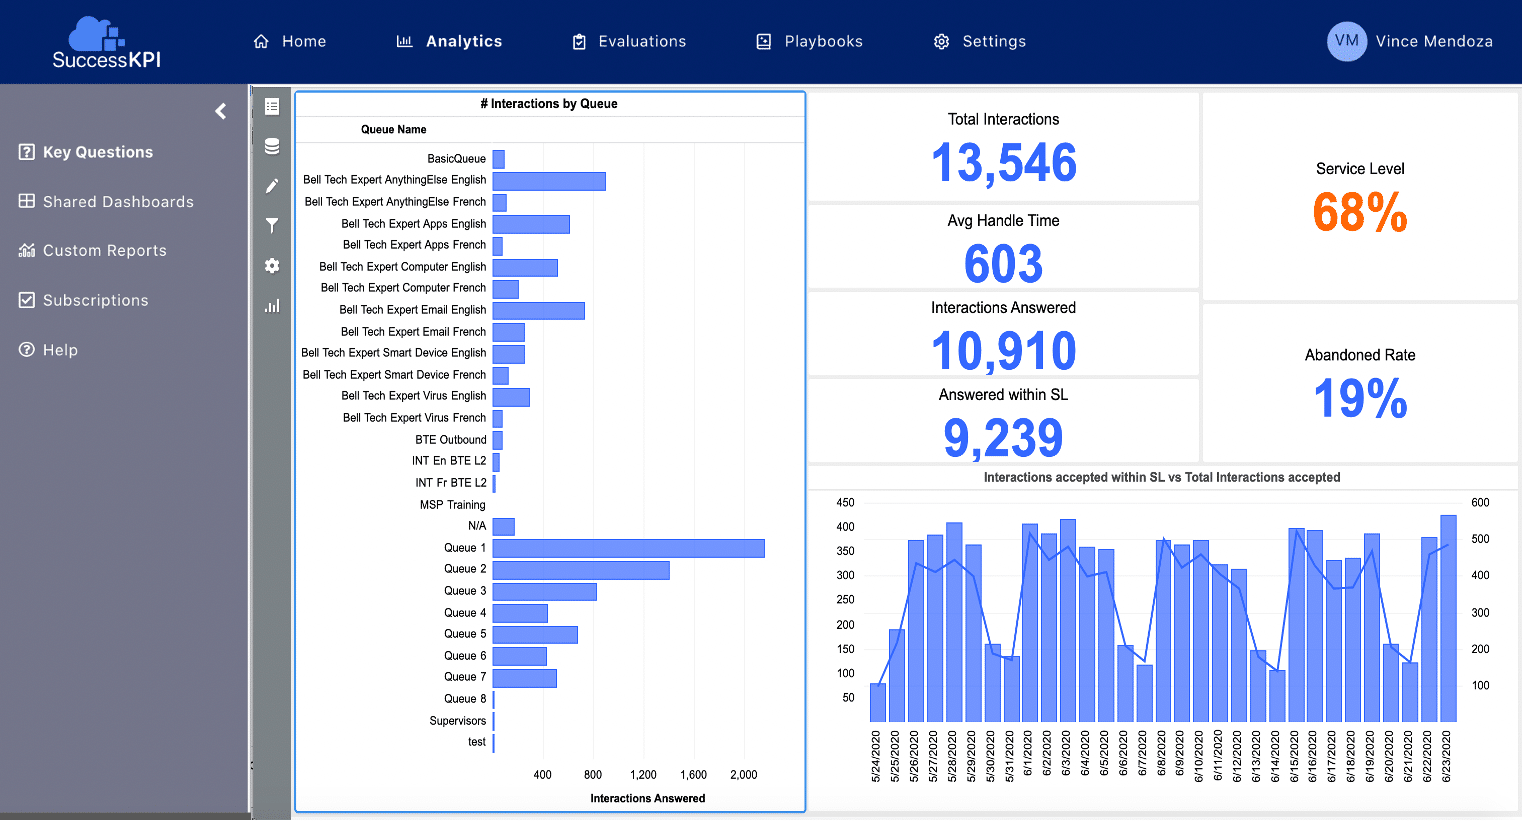The width and height of the screenshot is (1522, 826).
Task: Collapse the left sidebar with the chevron arrow
Action: coord(221,111)
